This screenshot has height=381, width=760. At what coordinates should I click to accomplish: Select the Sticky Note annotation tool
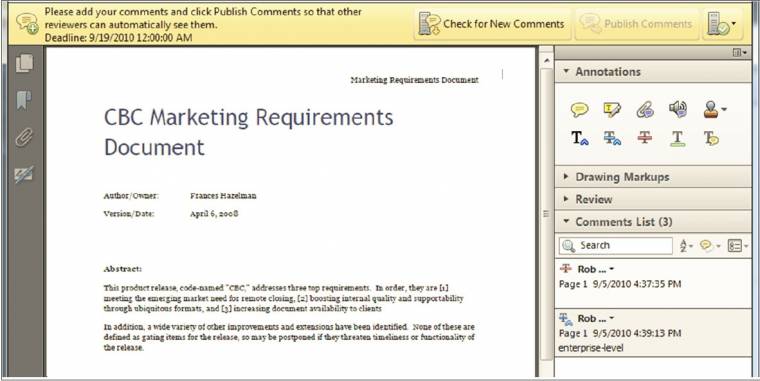point(579,110)
